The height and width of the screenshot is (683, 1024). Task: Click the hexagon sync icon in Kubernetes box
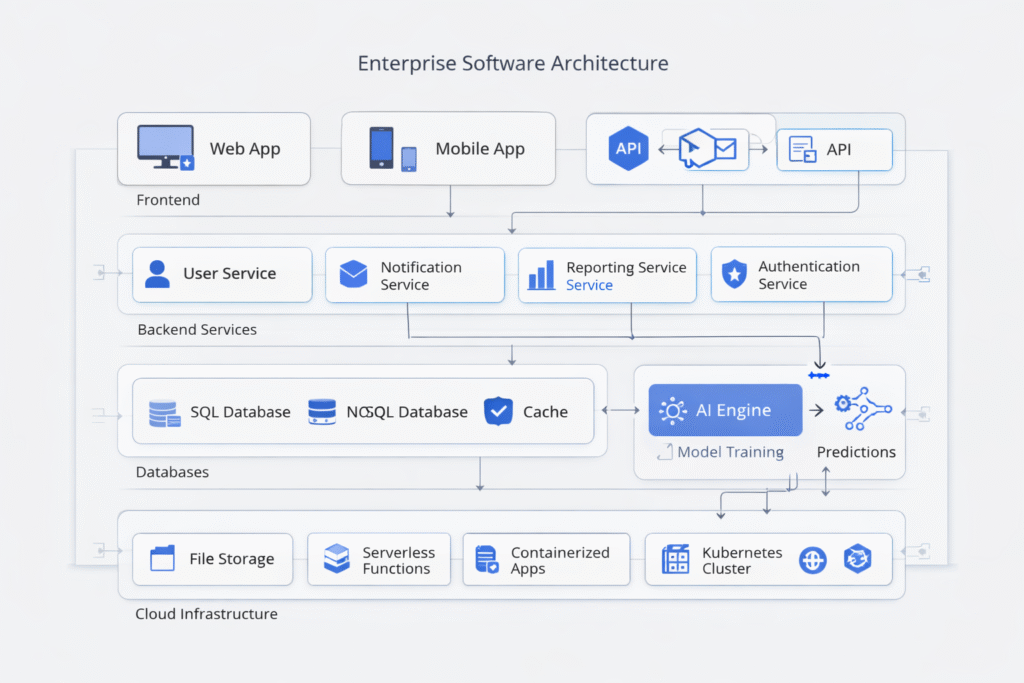857,559
